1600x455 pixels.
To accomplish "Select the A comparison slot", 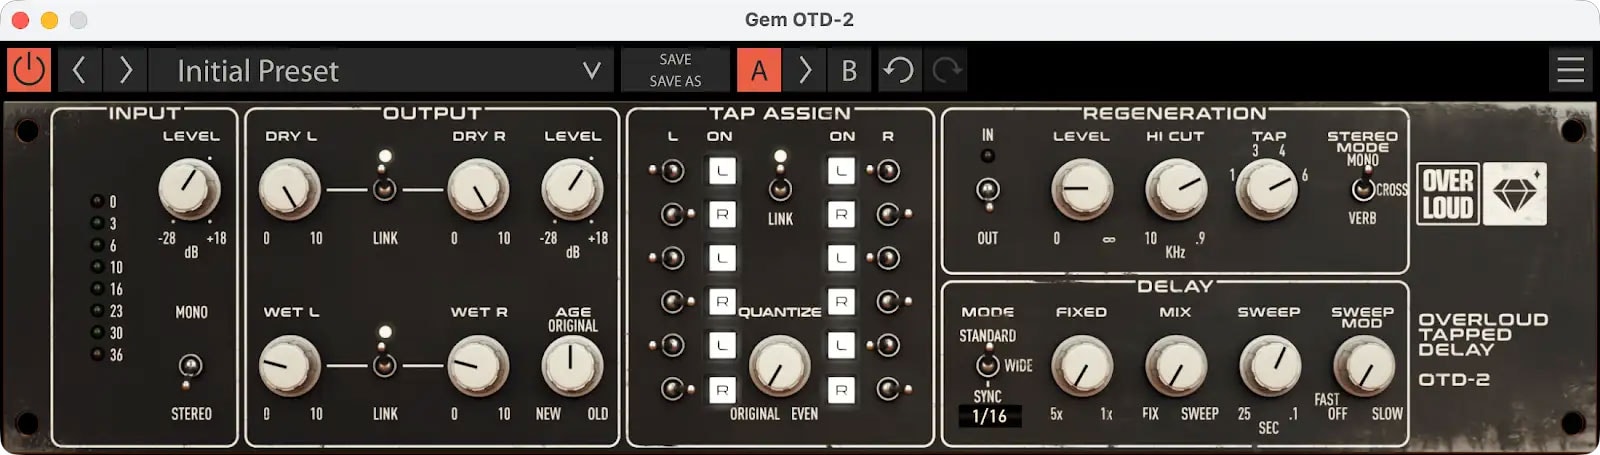I will coord(759,70).
